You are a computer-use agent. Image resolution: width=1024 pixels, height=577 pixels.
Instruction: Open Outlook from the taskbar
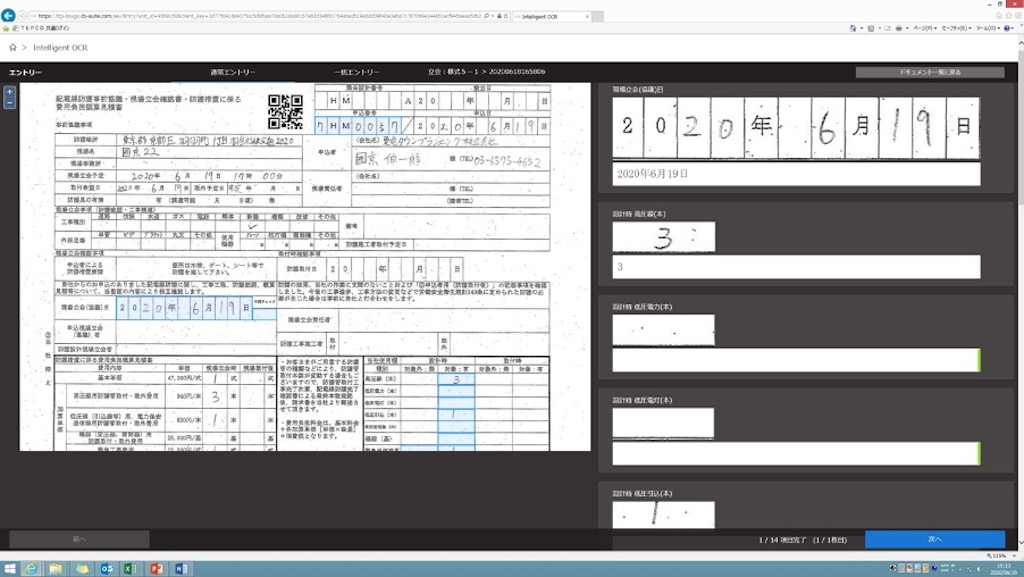coord(107,569)
